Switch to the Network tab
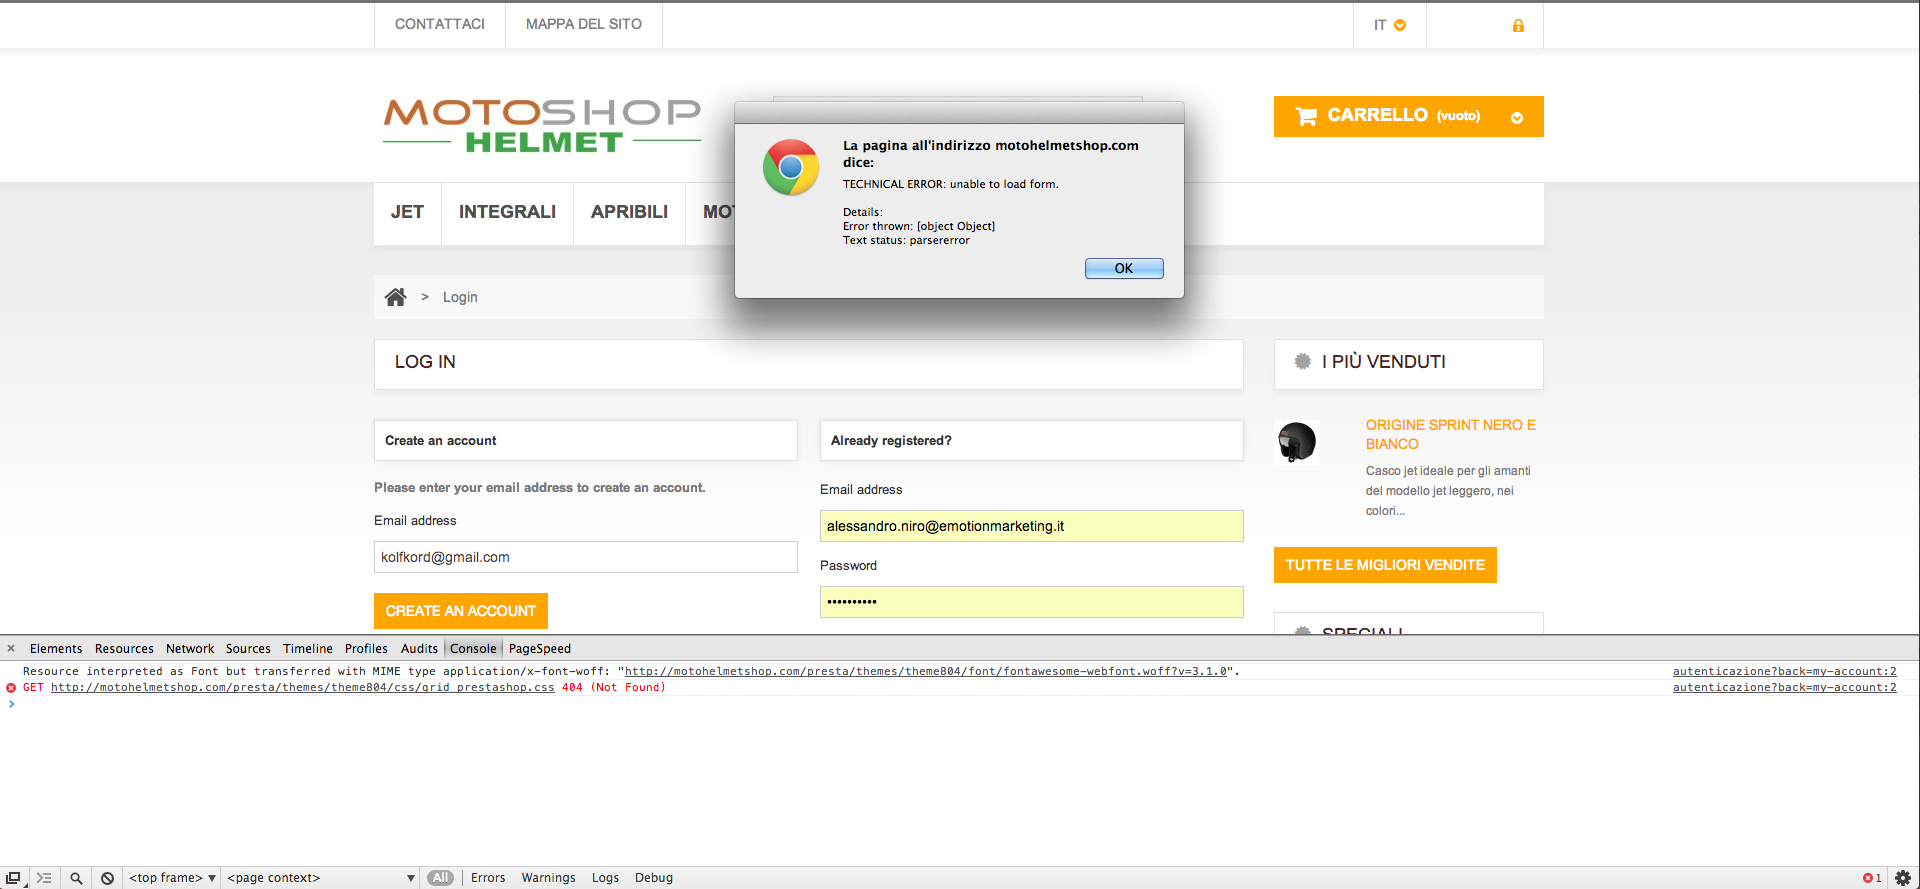This screenshot has width=1920, height=889. [190, 649]
